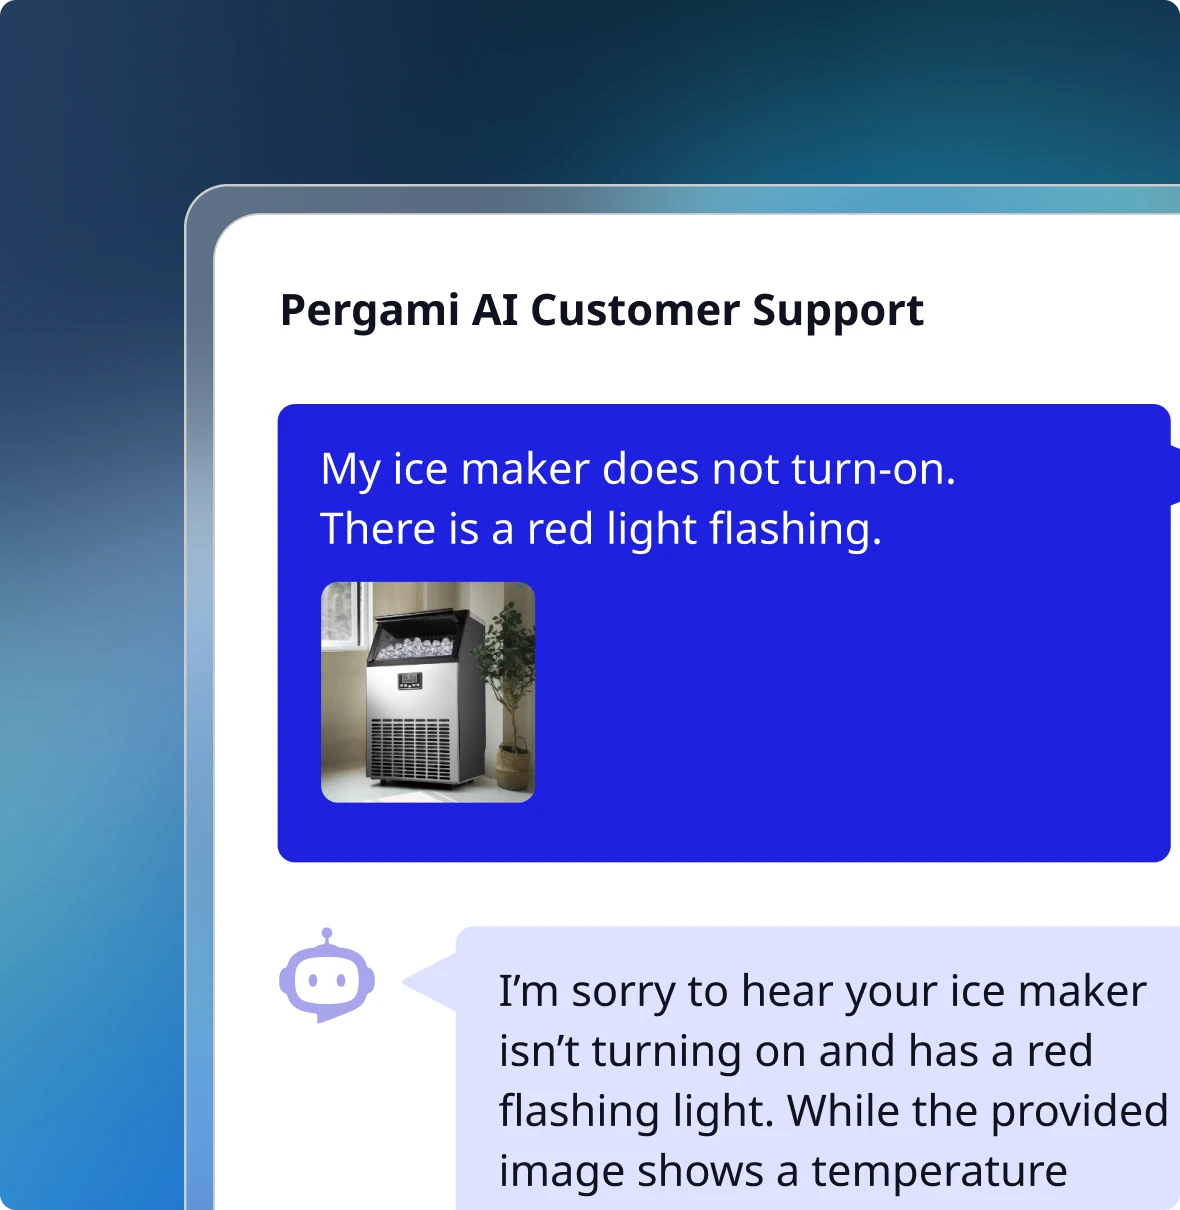1180x1210 pixels.
Task: Click the blue user bubble's right-side tail
Action: click(1175, 475)
